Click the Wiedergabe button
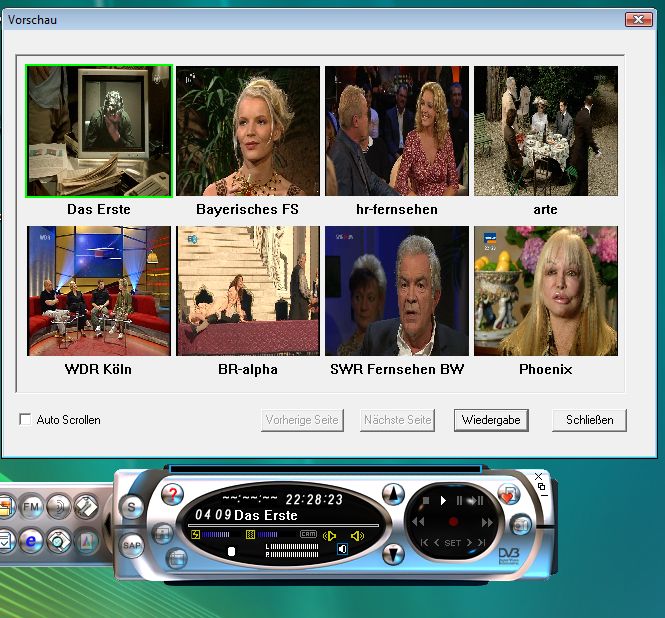The height and width of the screenshot is (618, 665). pyautogui.click(x=491, y=420)
